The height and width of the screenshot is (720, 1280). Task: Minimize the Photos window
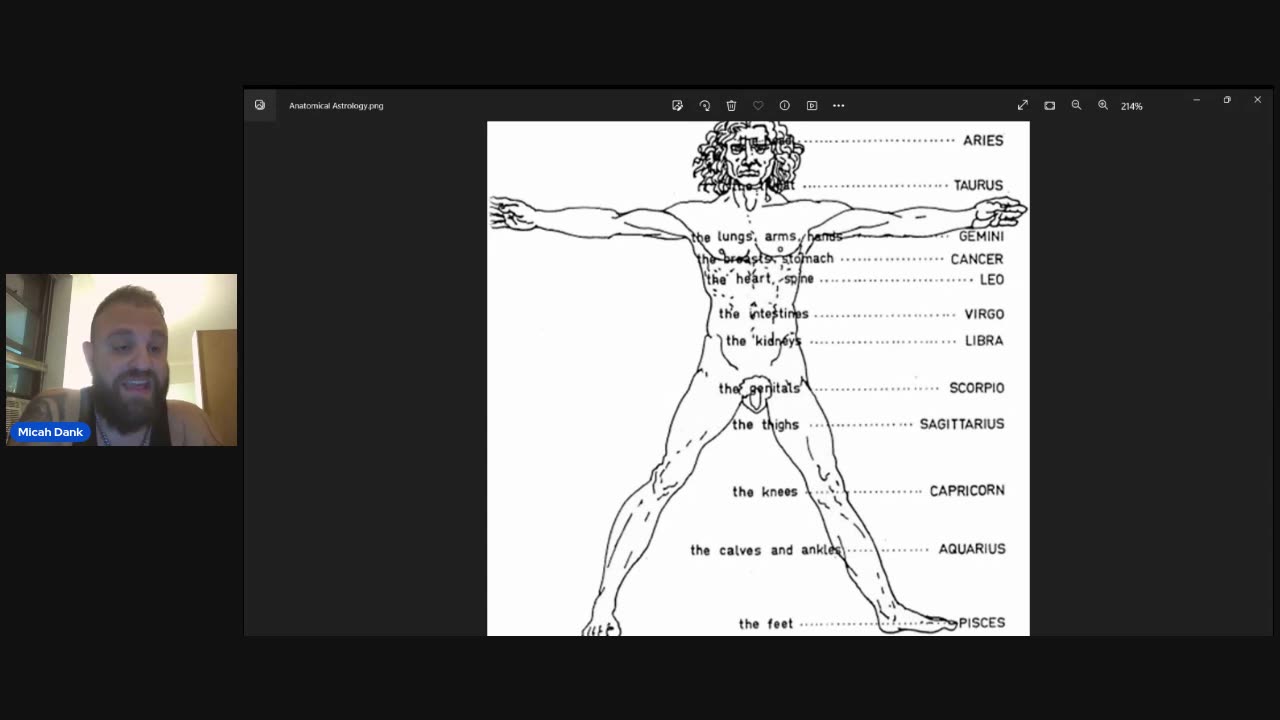click(x=1196, y=100)
